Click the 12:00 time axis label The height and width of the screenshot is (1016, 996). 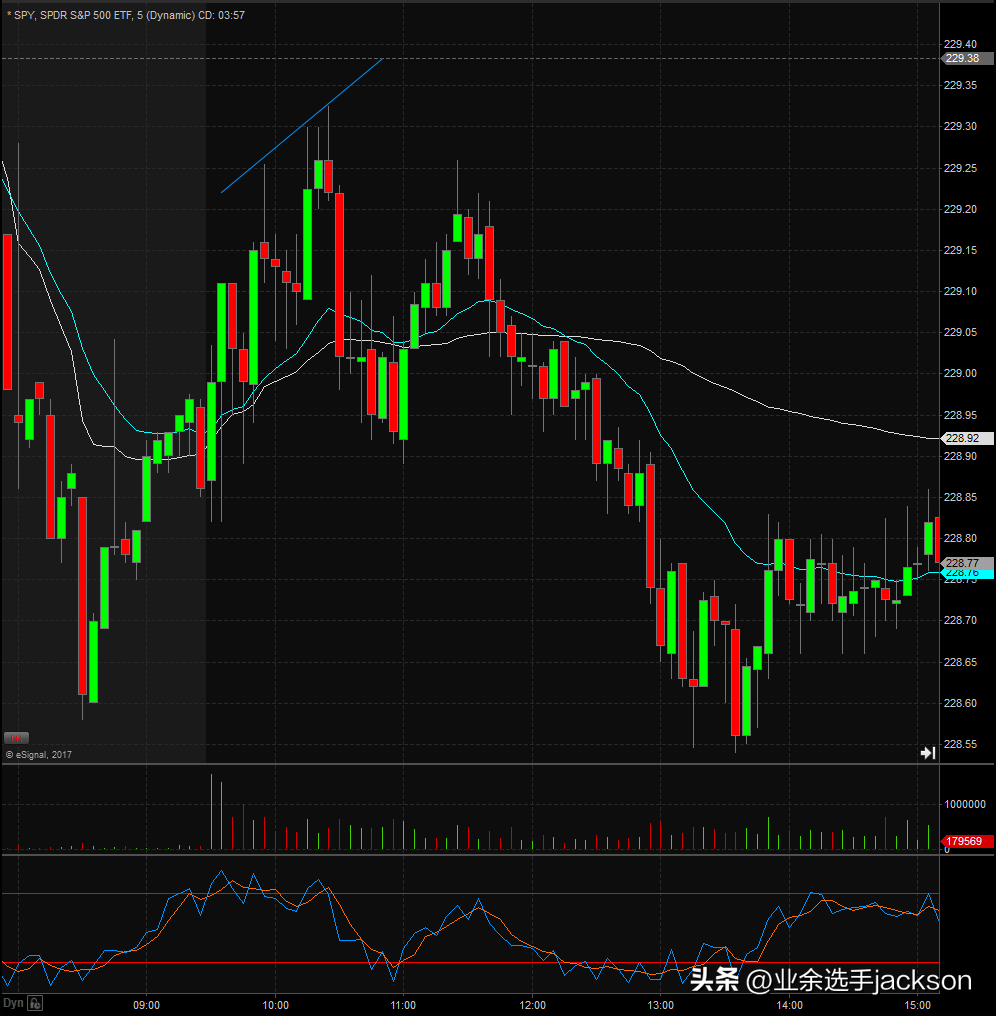point(532,1005)
